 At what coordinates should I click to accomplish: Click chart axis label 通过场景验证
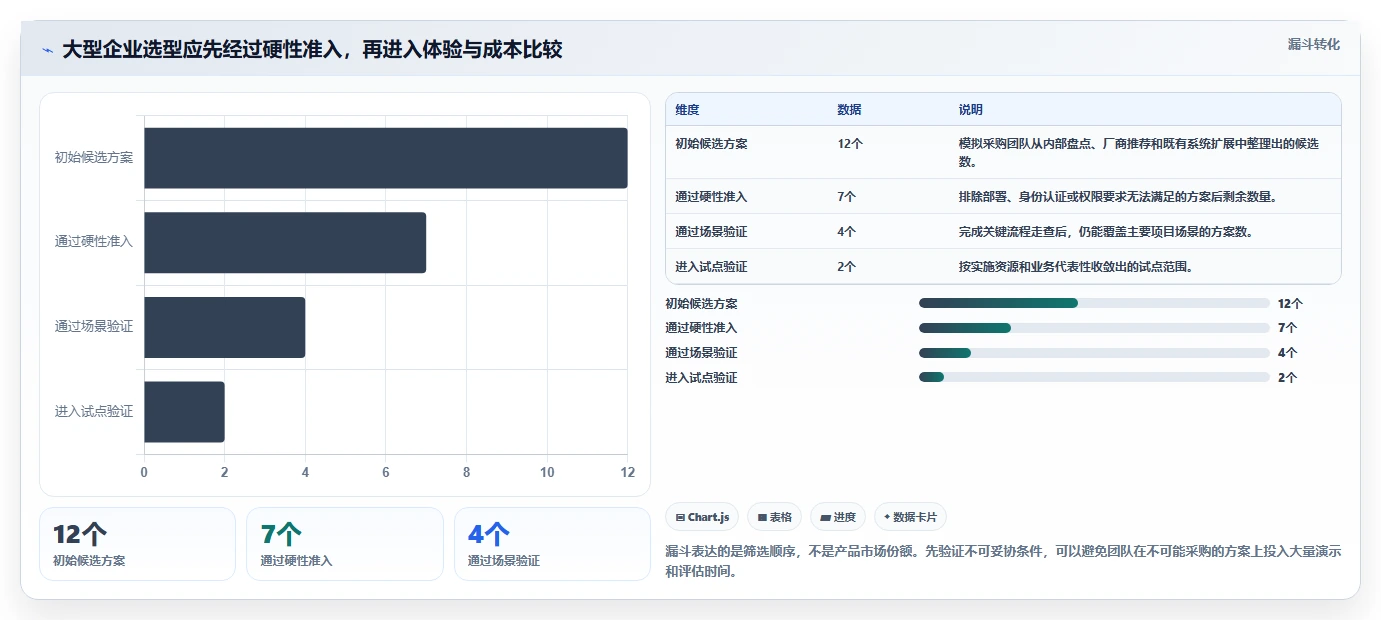94,327
